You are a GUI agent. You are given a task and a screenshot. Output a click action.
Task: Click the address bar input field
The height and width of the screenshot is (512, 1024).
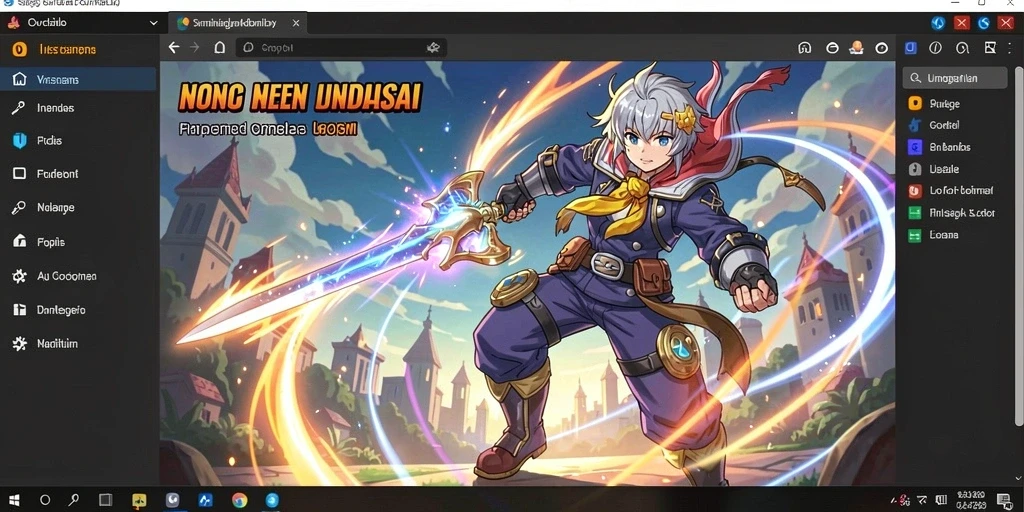pos(341,48)
